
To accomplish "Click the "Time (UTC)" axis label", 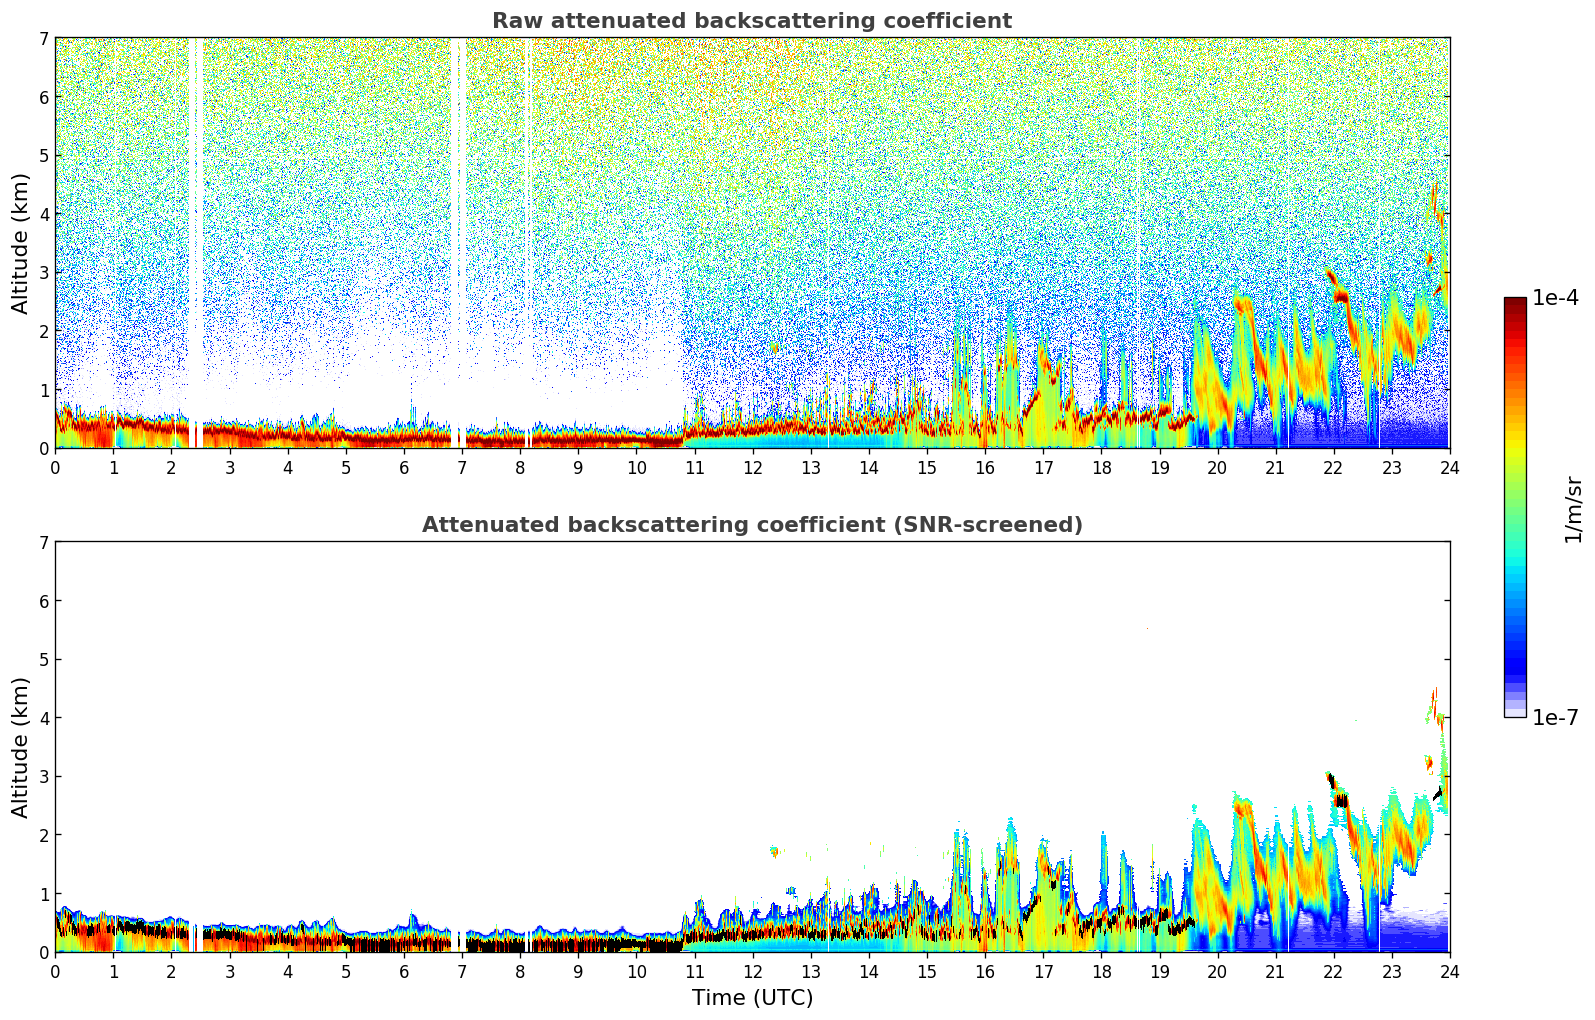I will click(752, 998).
